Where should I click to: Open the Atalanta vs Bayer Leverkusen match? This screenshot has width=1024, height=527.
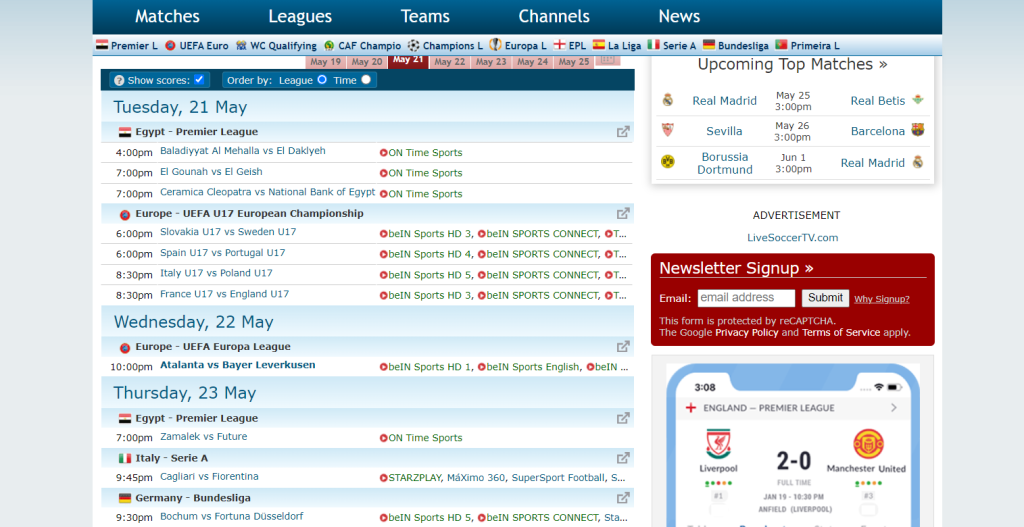pos(238,365)
